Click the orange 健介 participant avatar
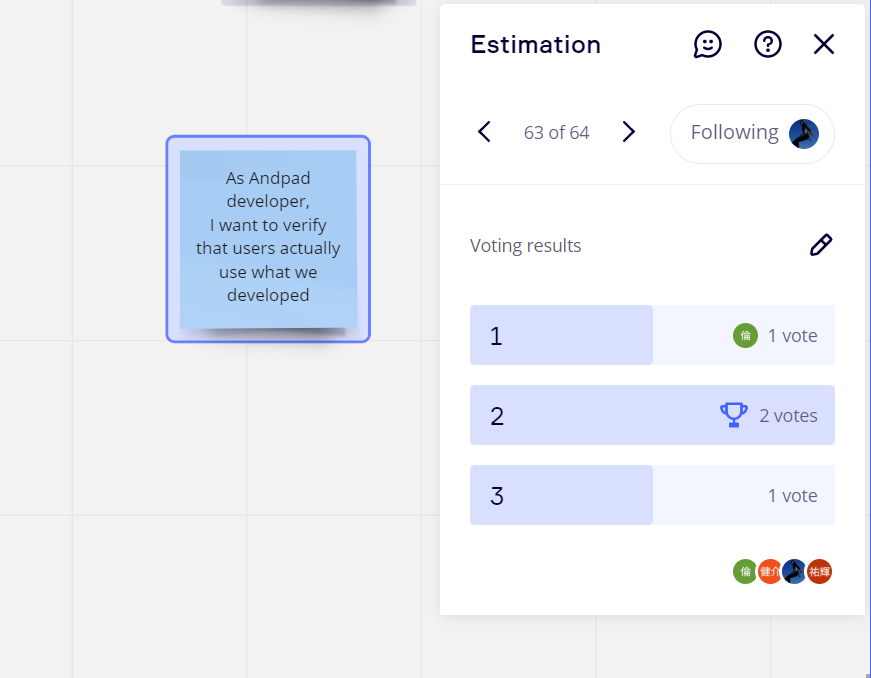 [x=770, y=571]
